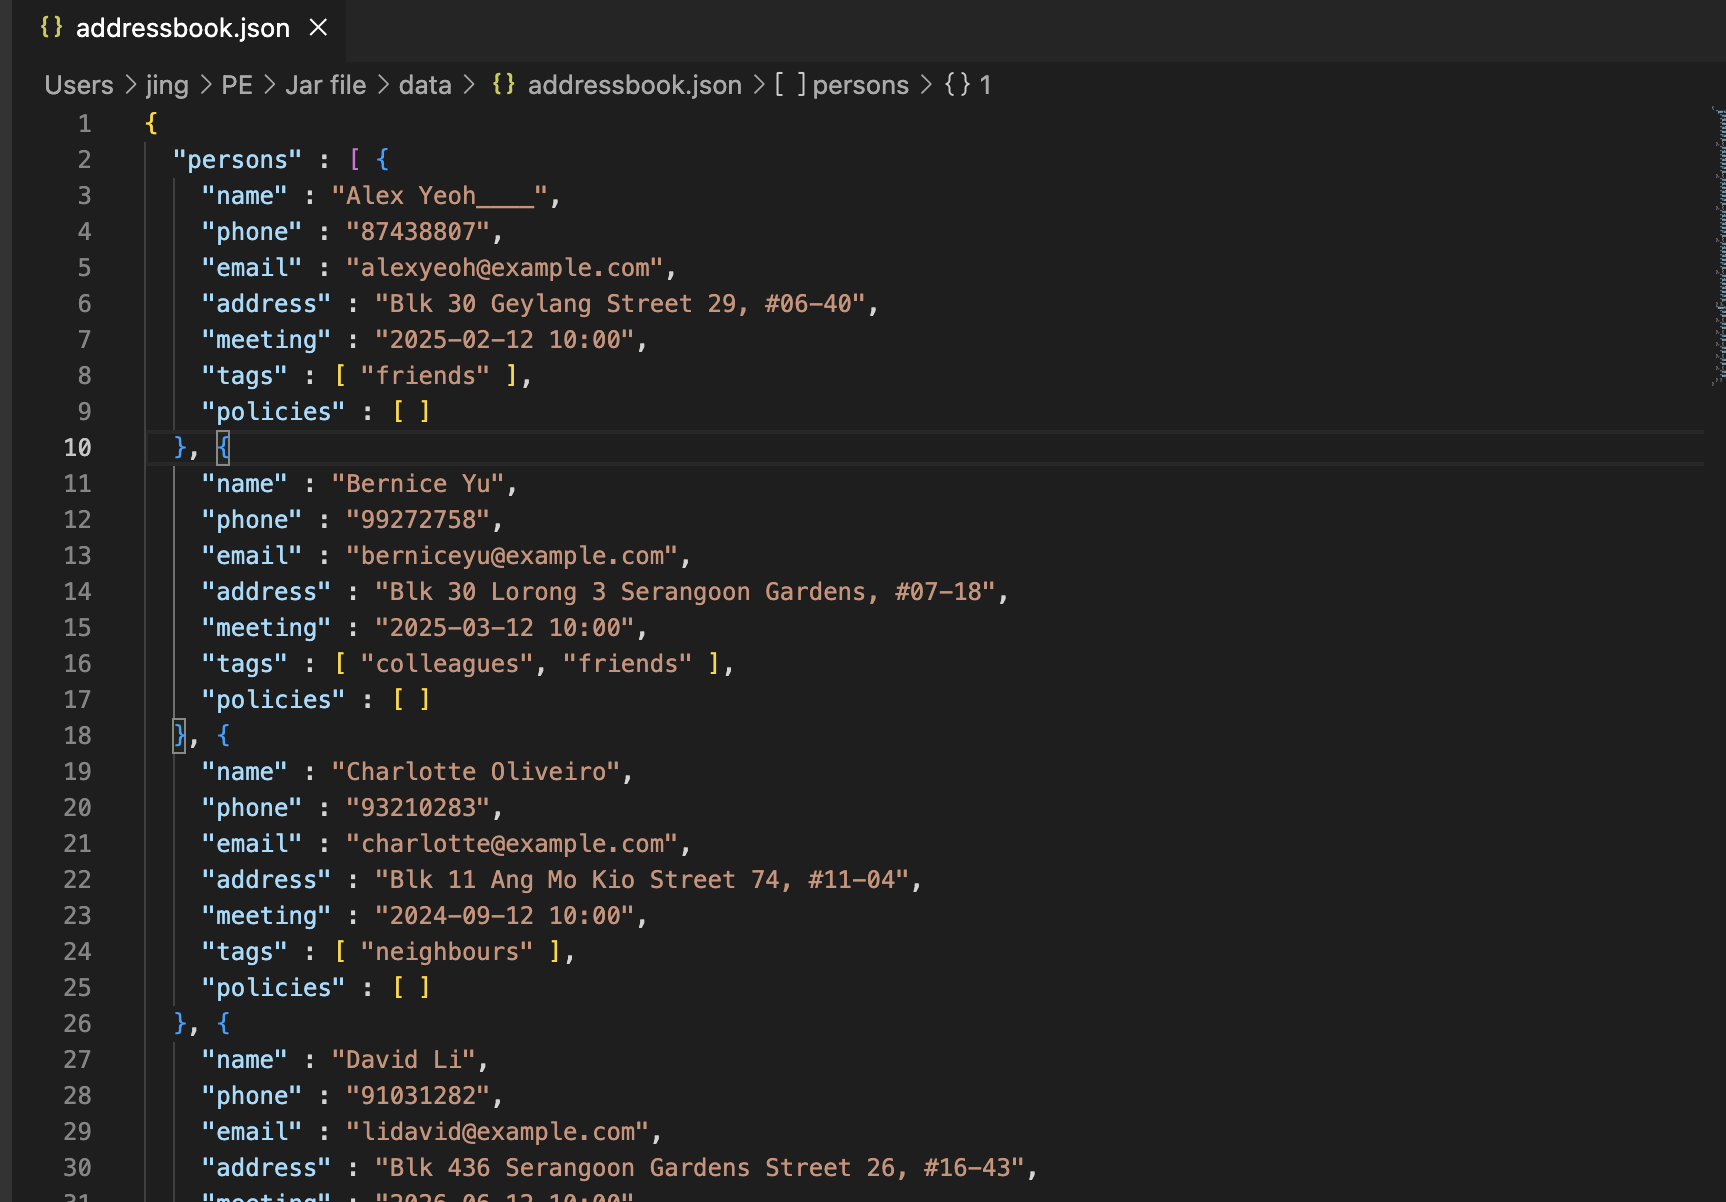Click the "address" key on line 22
The image size is (1726, 1202).
coord(266,880)
